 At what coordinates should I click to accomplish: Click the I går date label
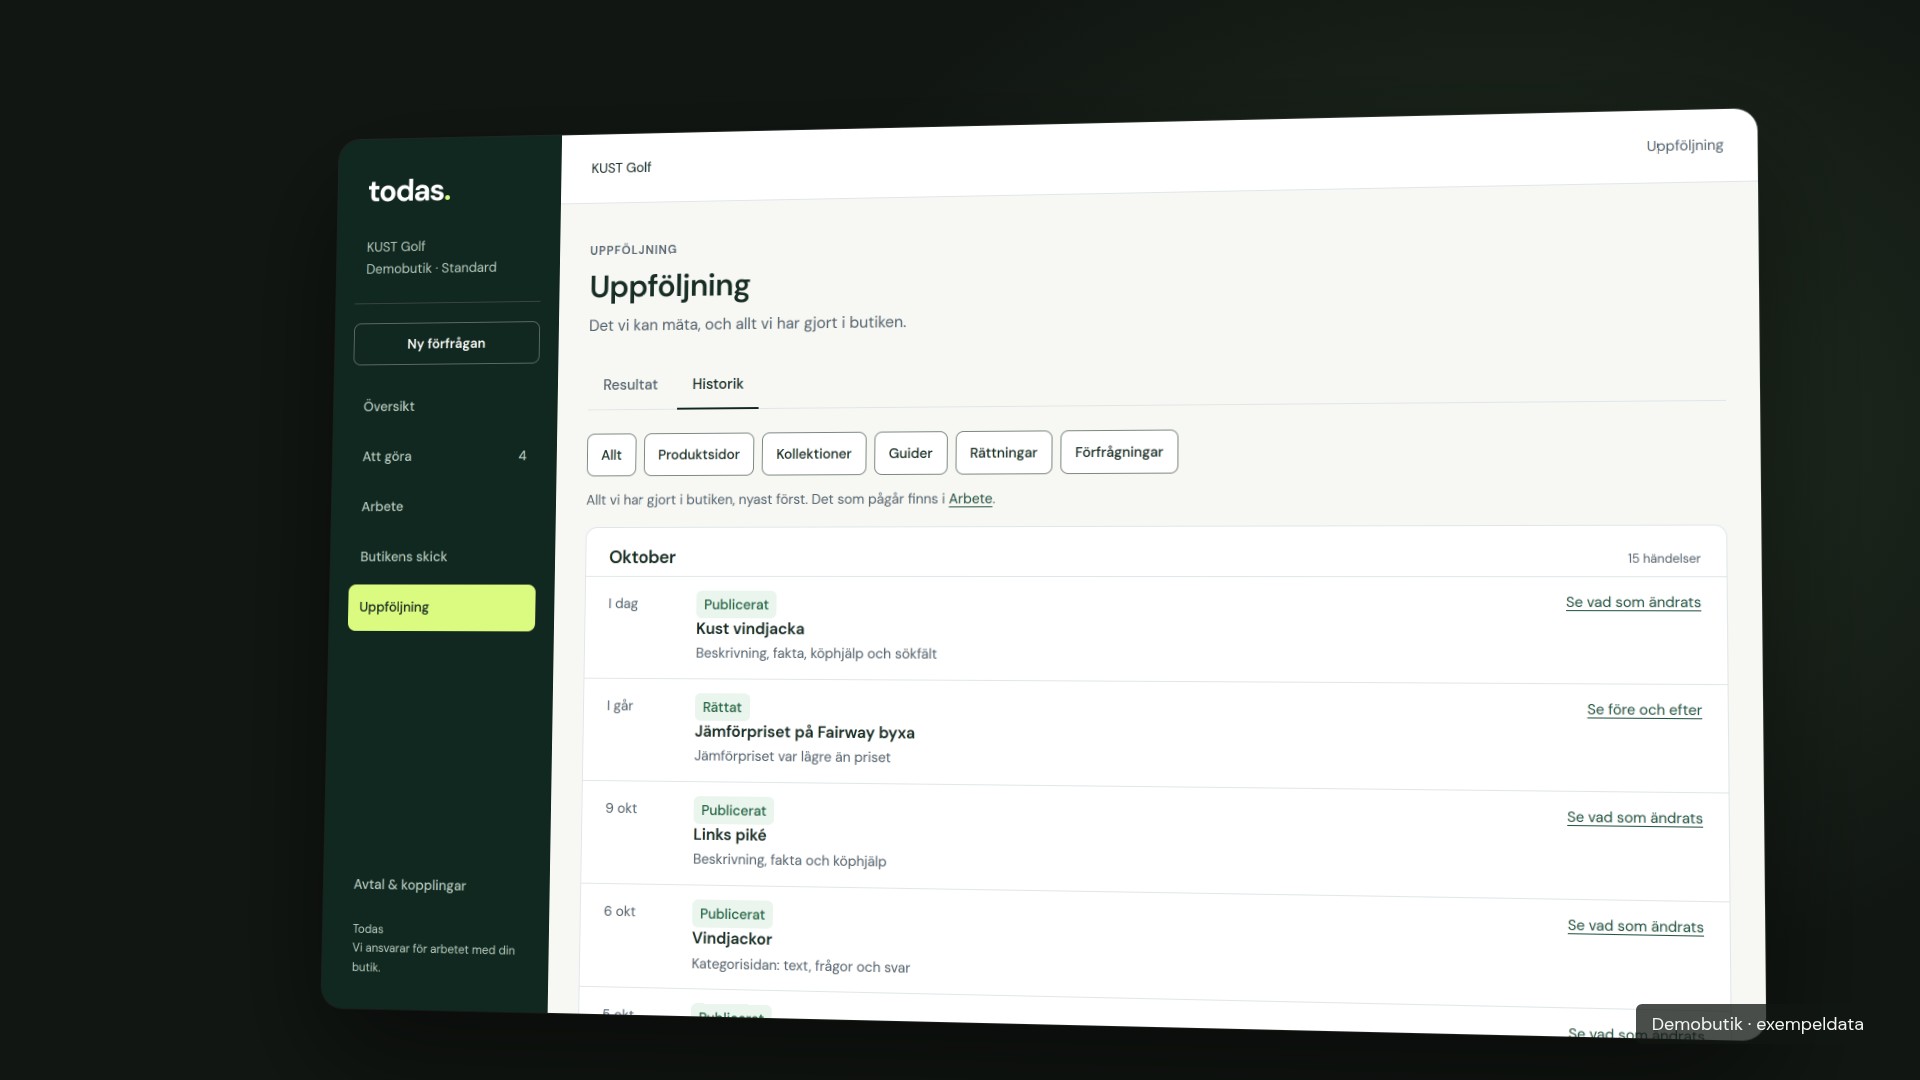[619, 706]
